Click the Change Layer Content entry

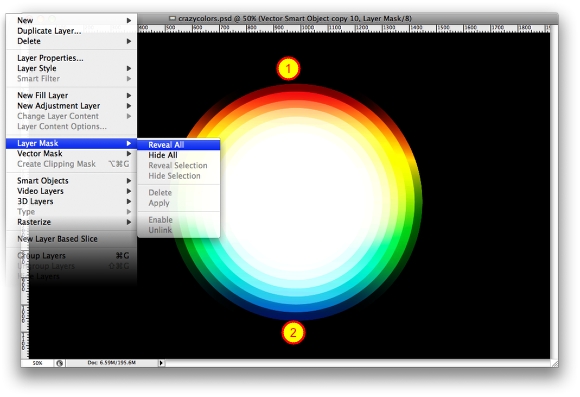pos(71,116)
